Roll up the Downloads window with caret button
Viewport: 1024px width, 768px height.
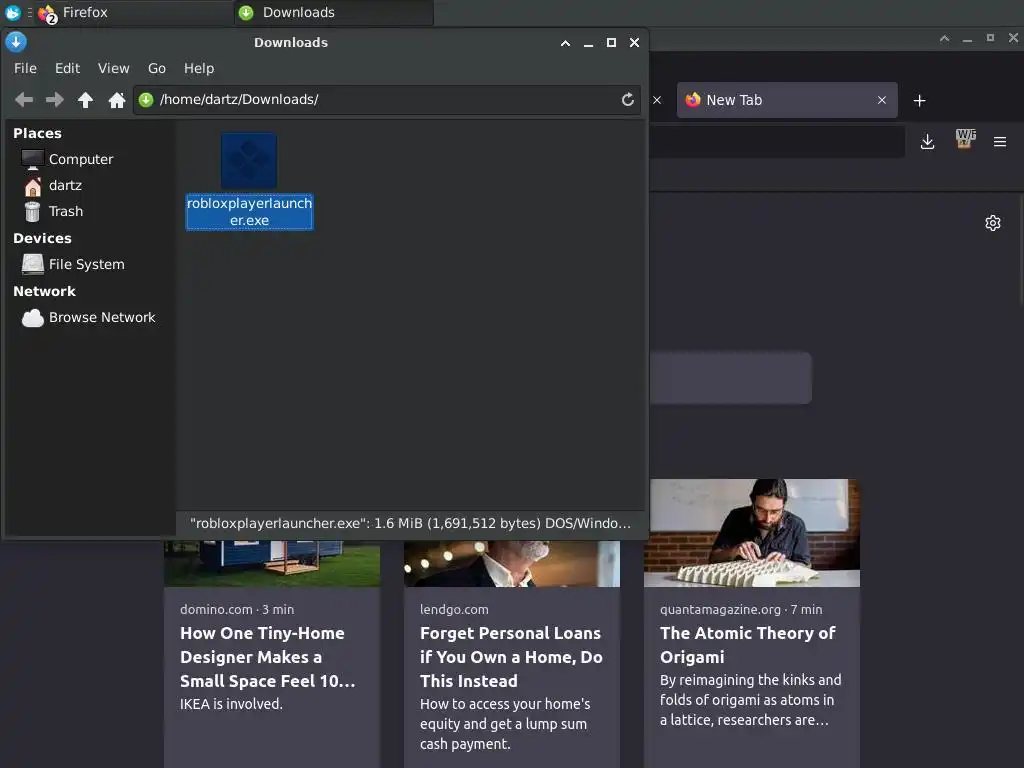[x=566, y=42]
